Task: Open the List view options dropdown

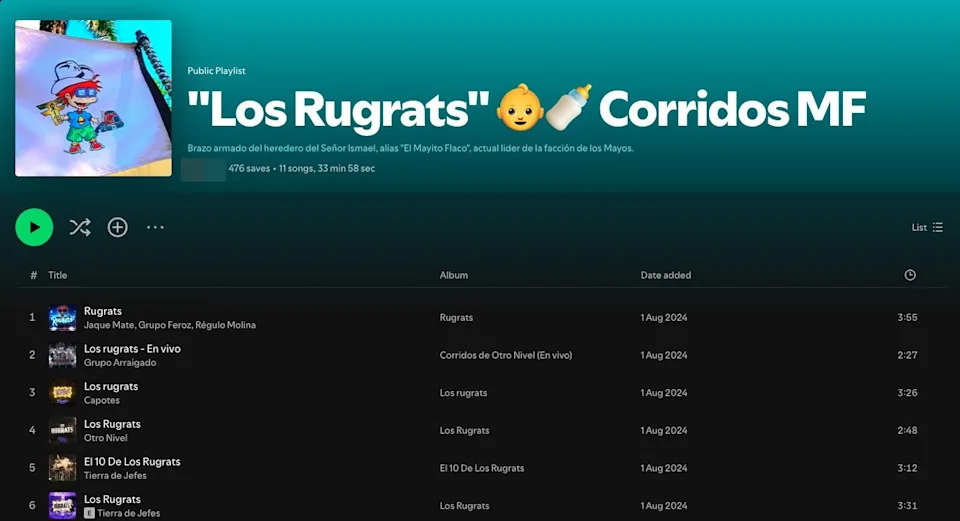Action: point(927,227)
